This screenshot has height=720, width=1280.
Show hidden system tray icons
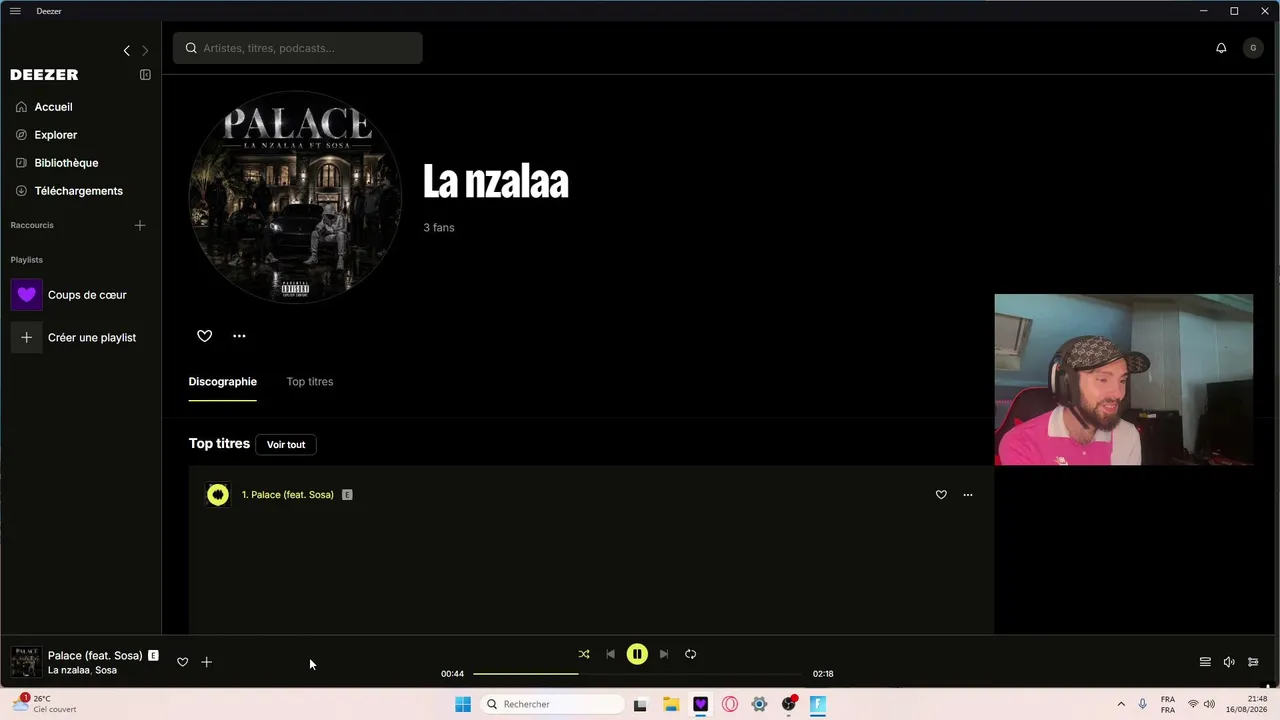click(1121, 704)
